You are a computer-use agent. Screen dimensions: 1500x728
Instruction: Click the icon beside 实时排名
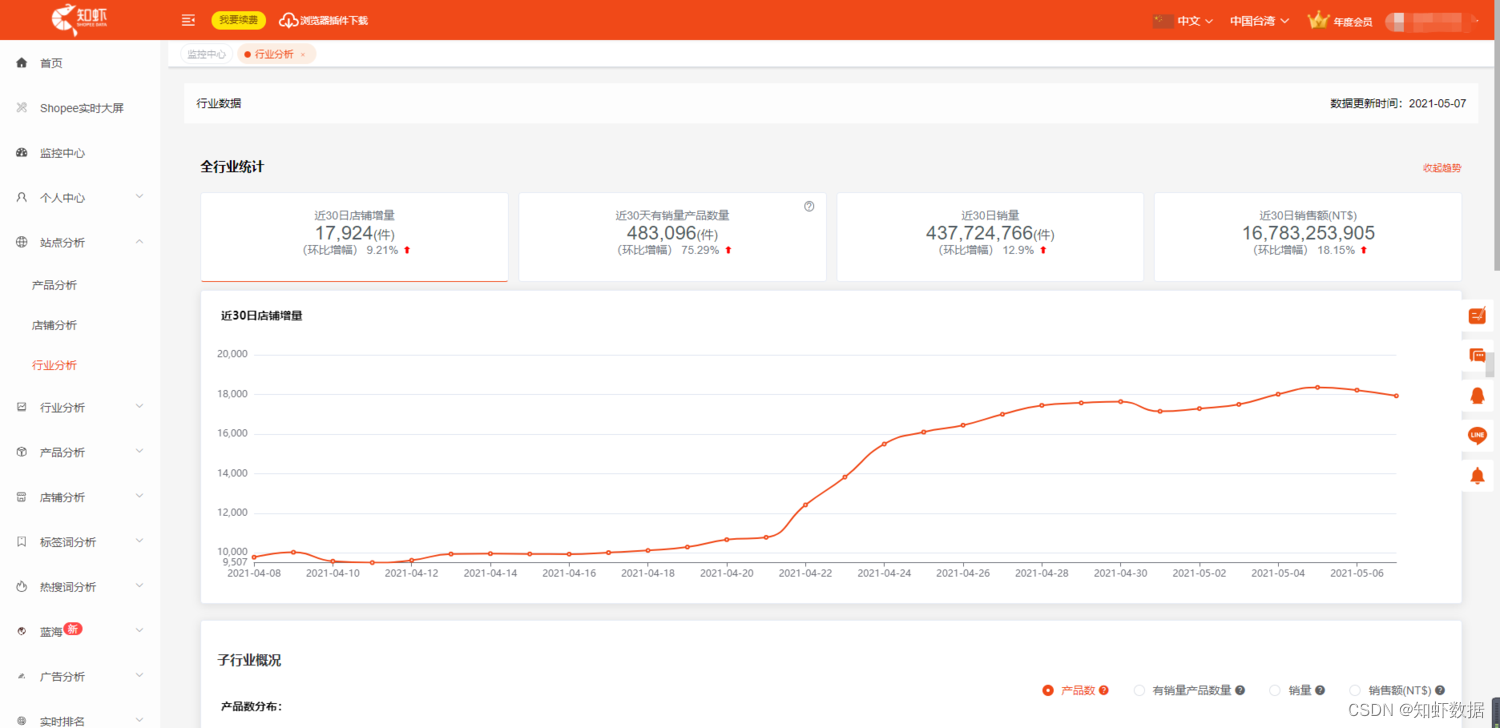point(22,721)
